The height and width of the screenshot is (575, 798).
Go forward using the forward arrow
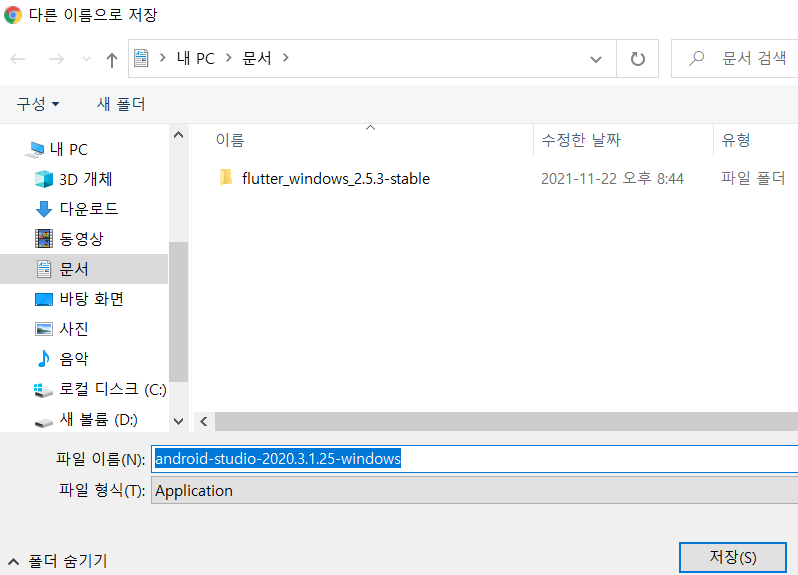pos(56,59)
